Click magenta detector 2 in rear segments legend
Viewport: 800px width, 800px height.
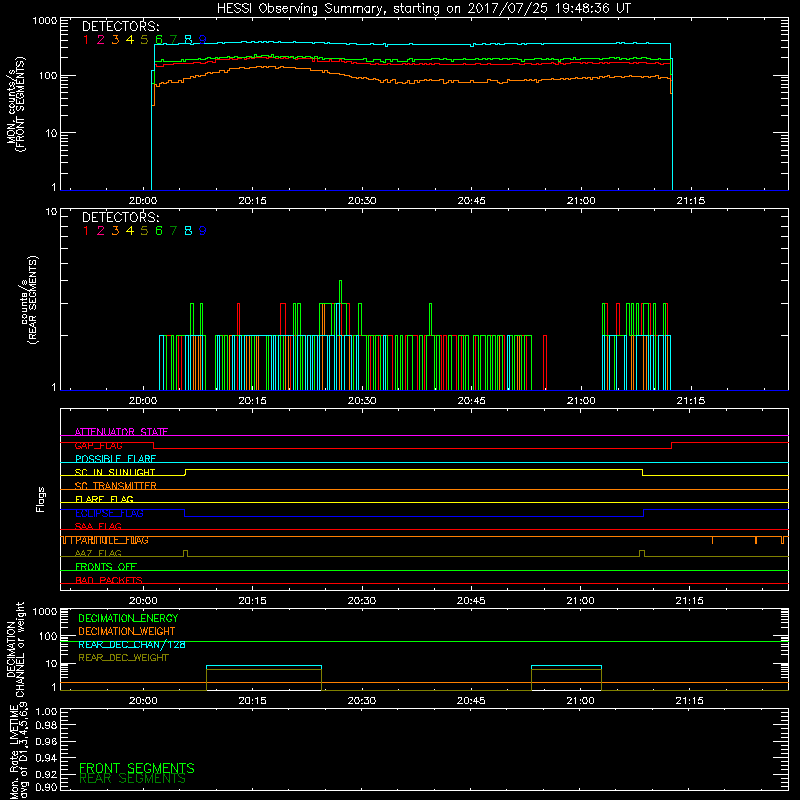click(101, 231)
